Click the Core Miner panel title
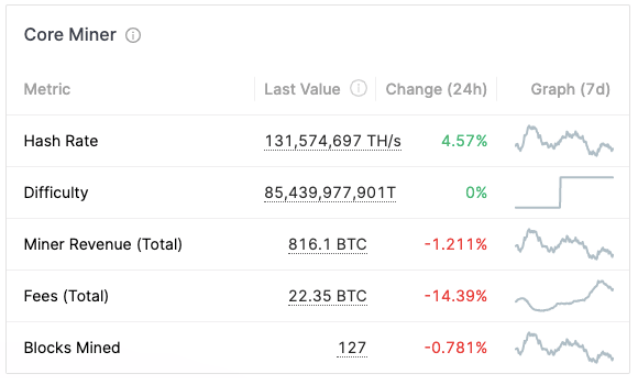 point(70,35)
